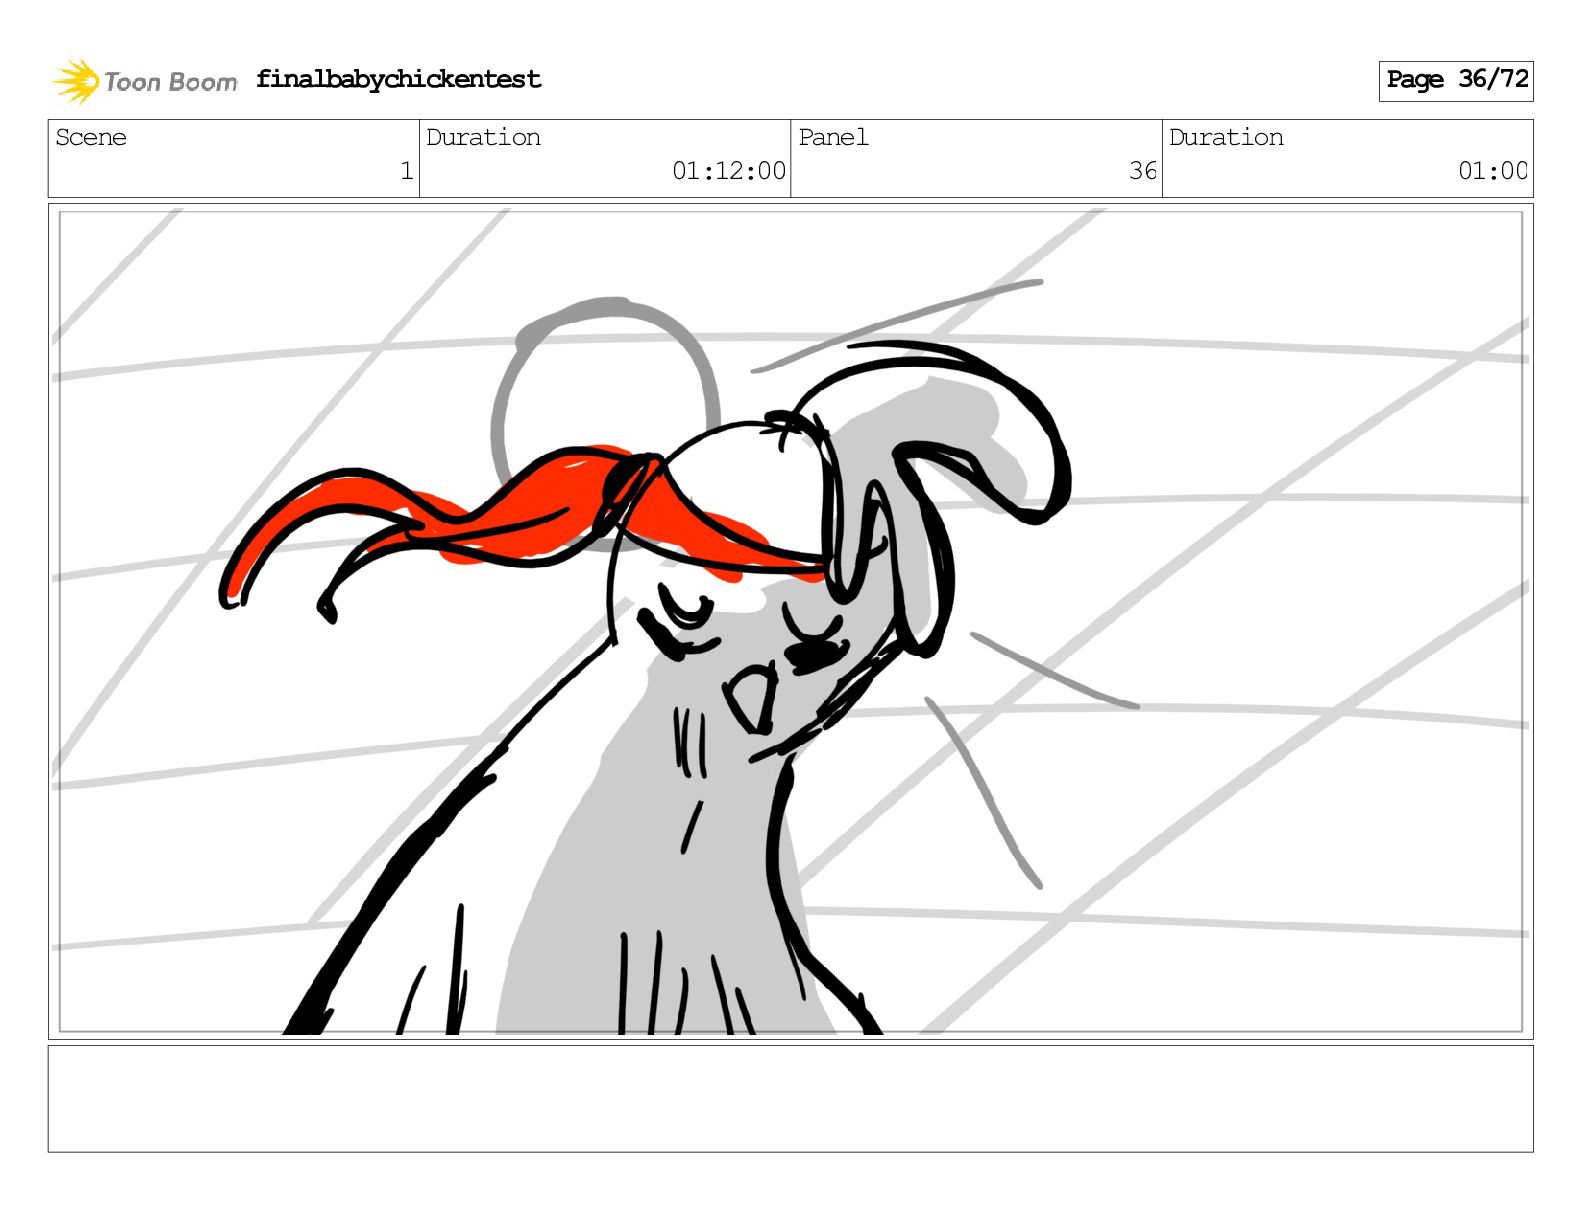This screenshot has width=1584, height=1224.
Task: Click the 'Page 36/72' page indicator
Action: 1456,80
